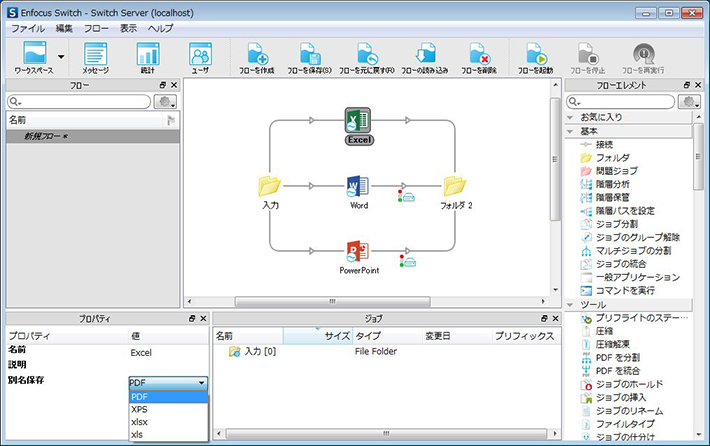Screen dimensions: 710x446
Task: Open the フロー menu
Action: click(x=96, y=29)
